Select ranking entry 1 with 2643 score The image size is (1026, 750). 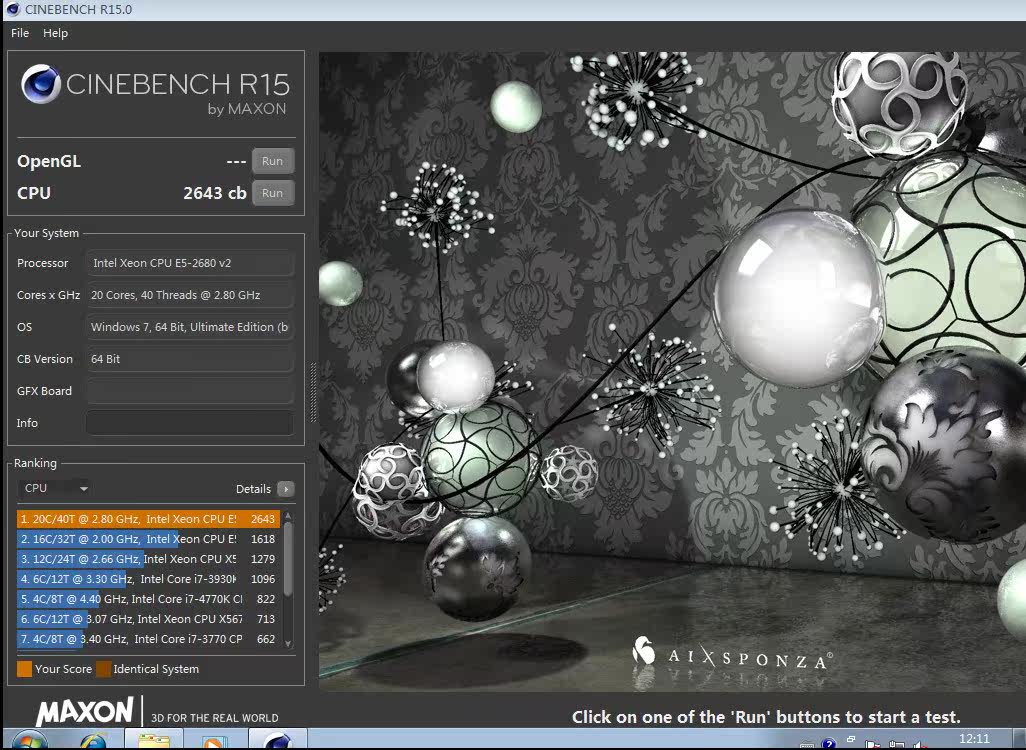(149, 519)
